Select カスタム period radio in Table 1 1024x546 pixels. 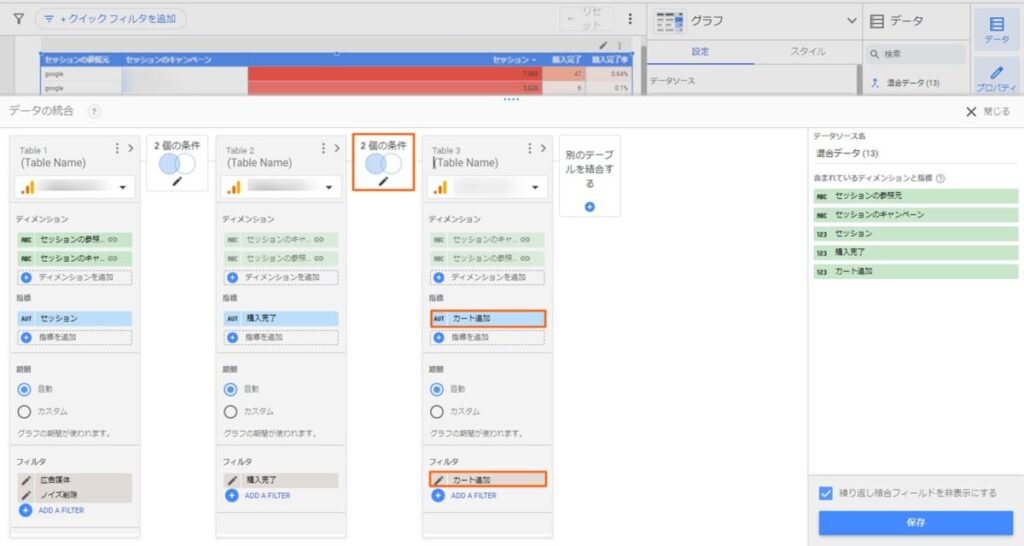point(25,411)
